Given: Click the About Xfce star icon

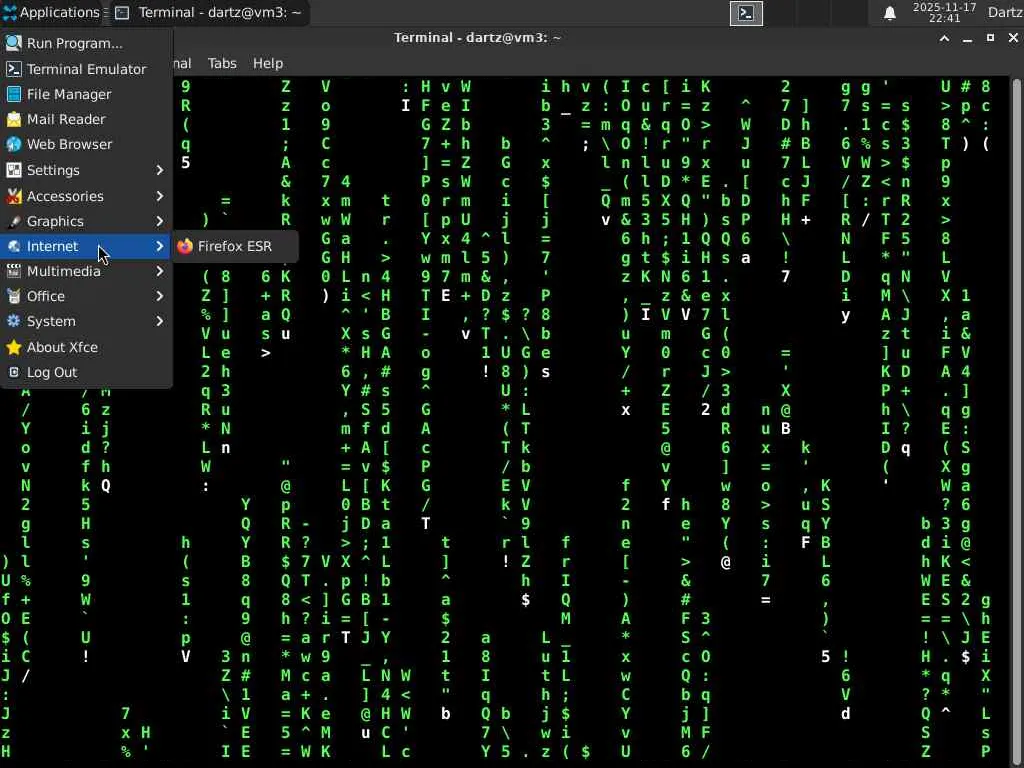Looking at the screenshot, I should click(x=14, y=347).
